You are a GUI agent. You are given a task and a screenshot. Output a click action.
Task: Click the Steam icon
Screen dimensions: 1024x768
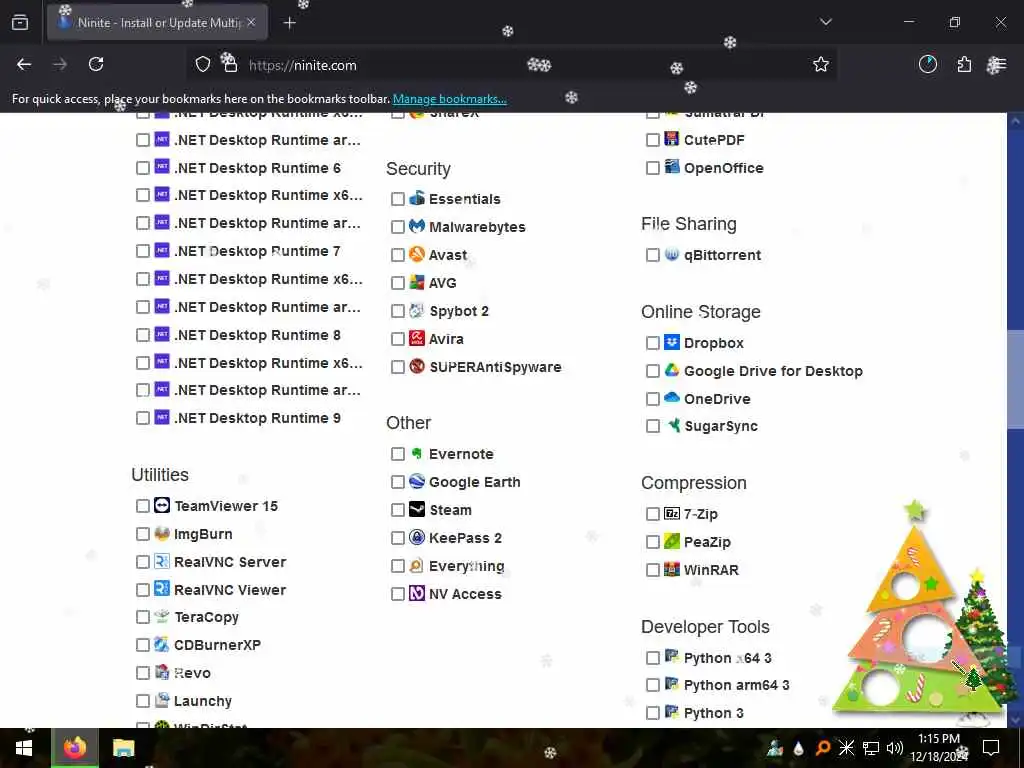417,509
